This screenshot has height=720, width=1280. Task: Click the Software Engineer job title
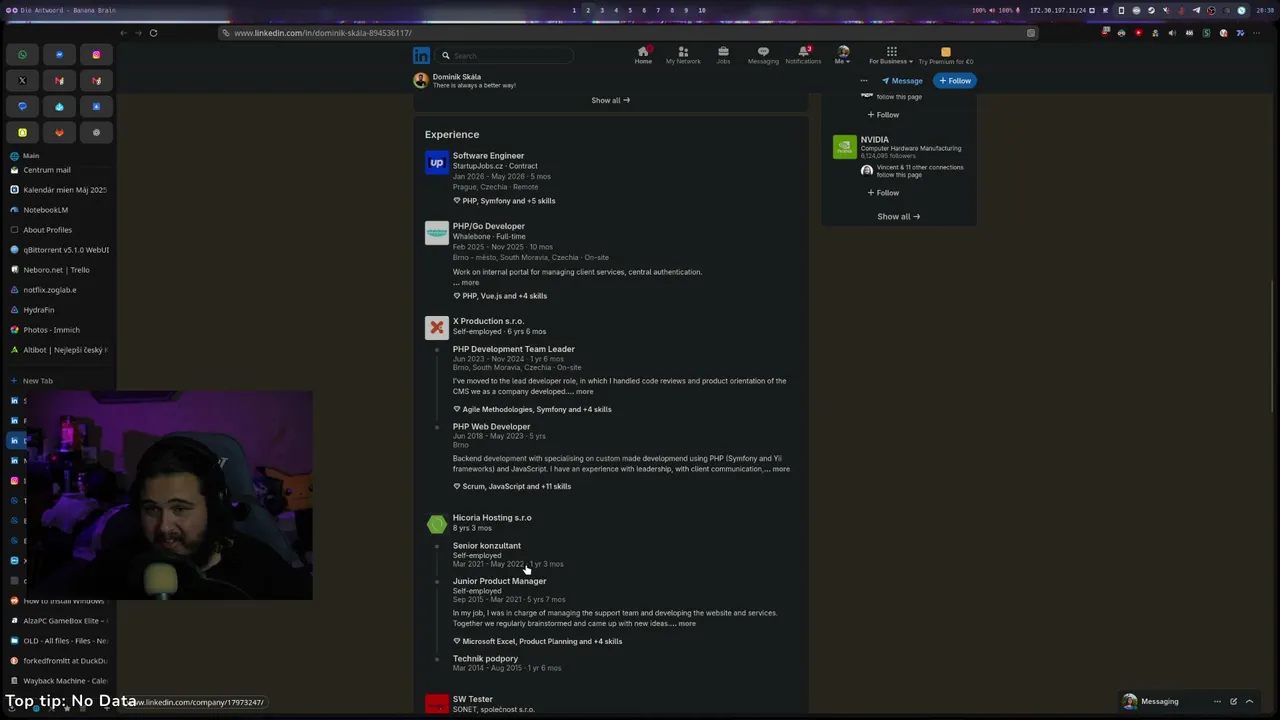pos(488,156)
